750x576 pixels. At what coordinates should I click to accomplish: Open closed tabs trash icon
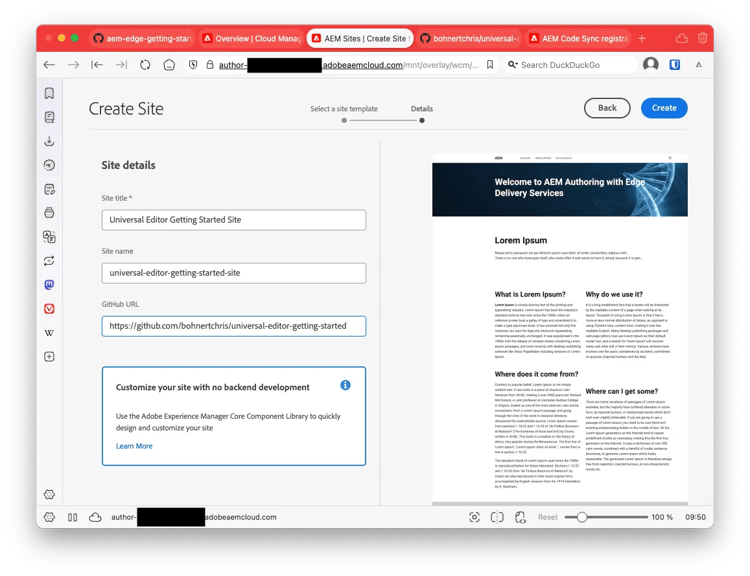coord(702,38)
